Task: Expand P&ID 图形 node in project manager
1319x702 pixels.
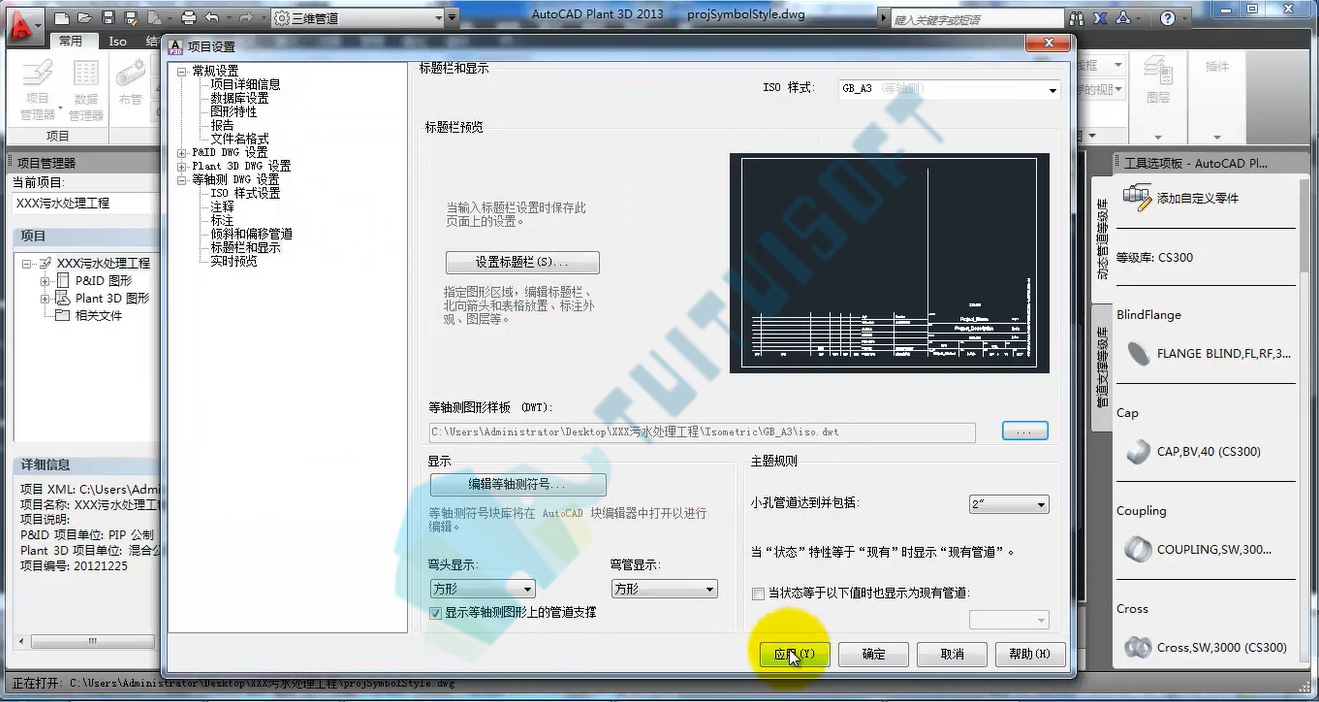Action: click(x=44, y=281)
